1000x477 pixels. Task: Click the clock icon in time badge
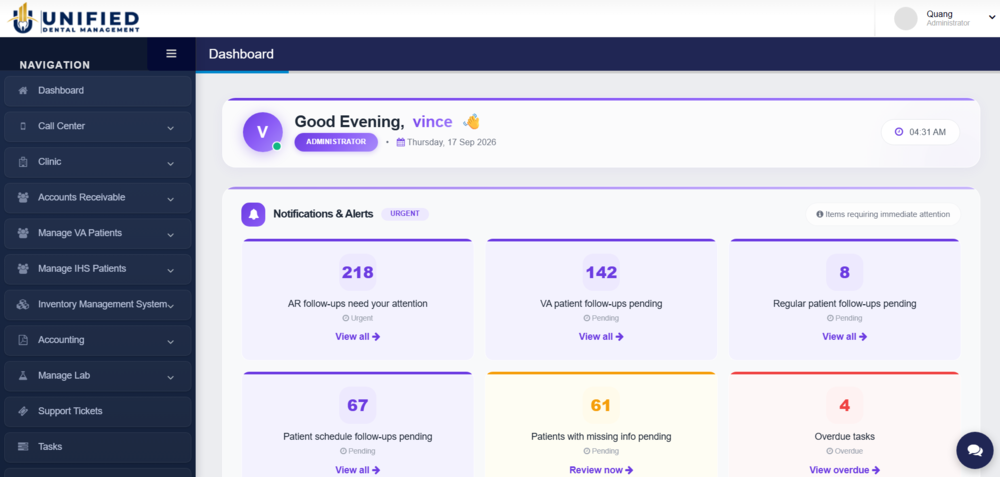pyautogui.click(x=899, y=132)
